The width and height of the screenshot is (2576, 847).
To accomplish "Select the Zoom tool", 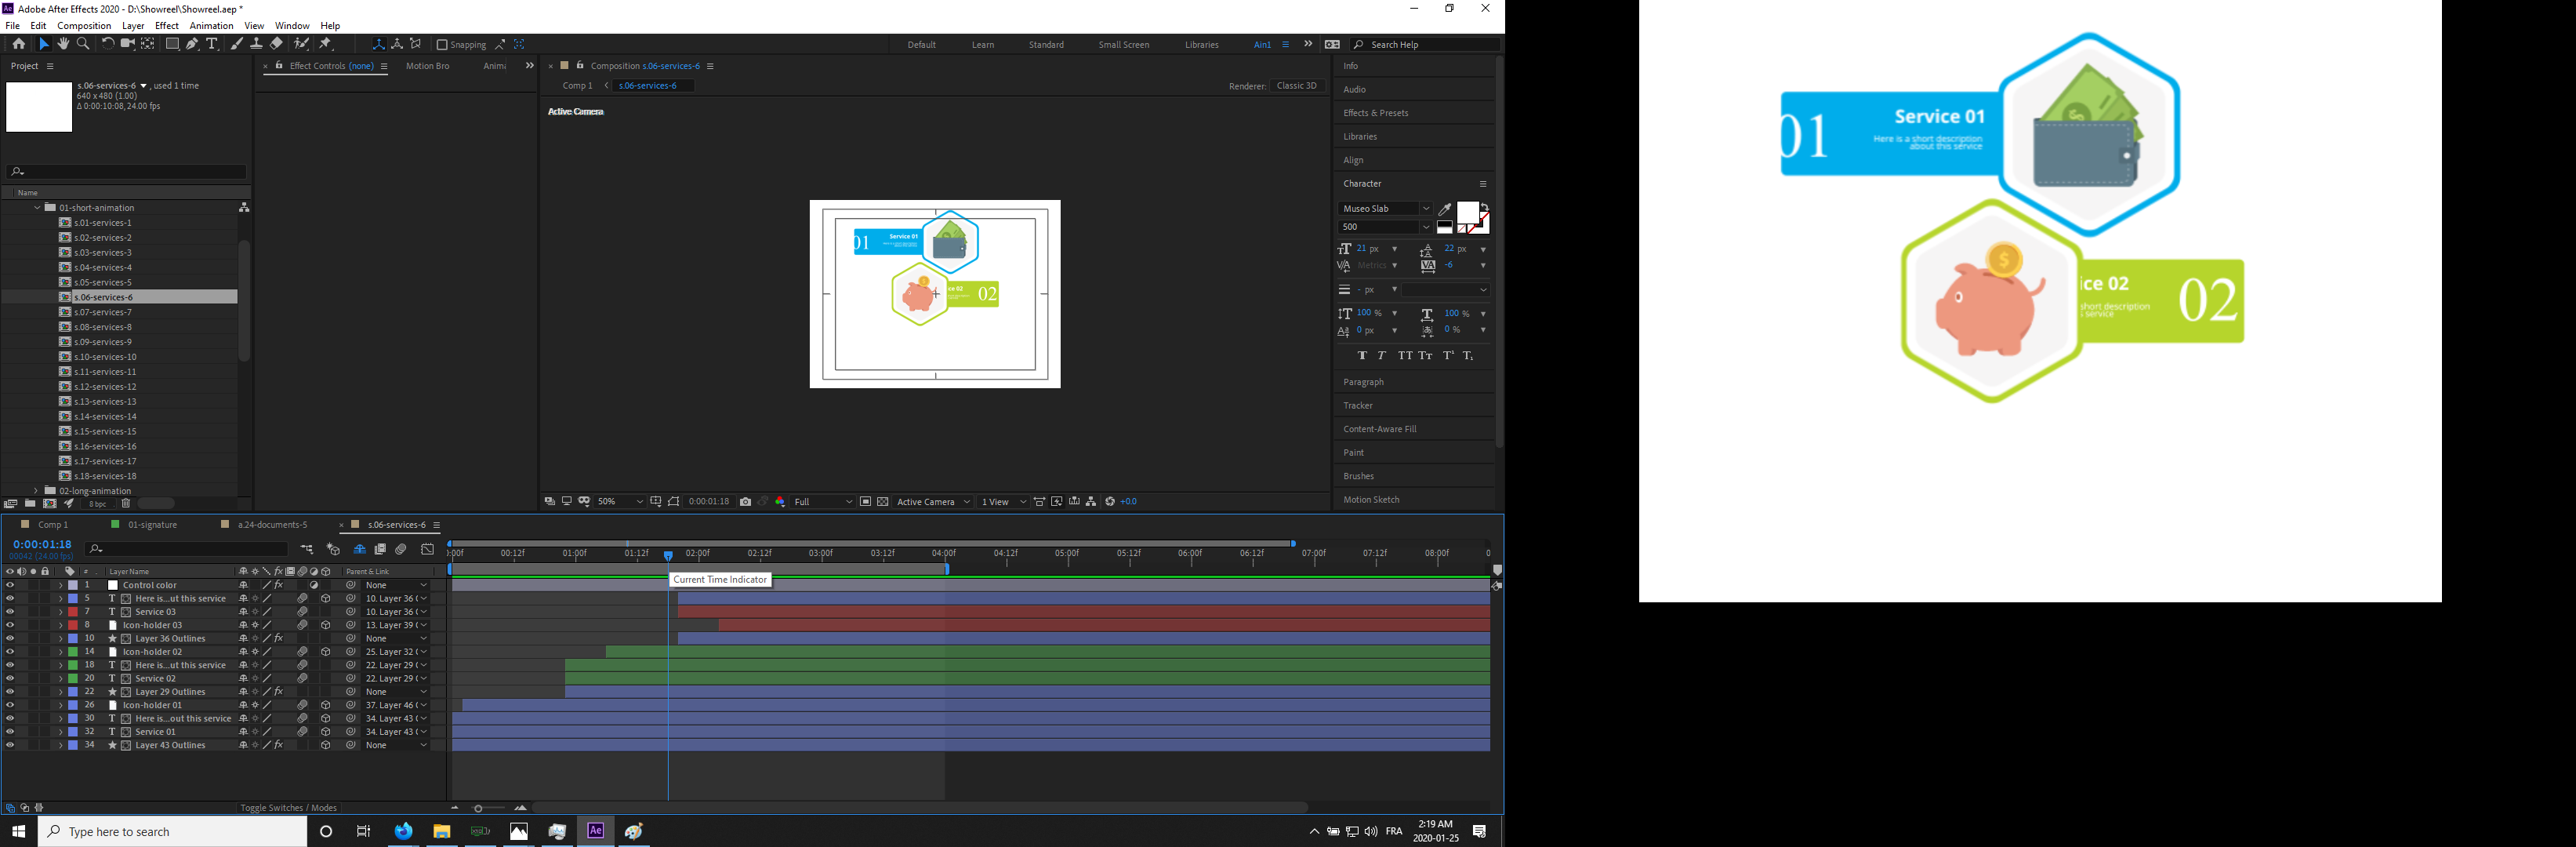I will (83, 44).
